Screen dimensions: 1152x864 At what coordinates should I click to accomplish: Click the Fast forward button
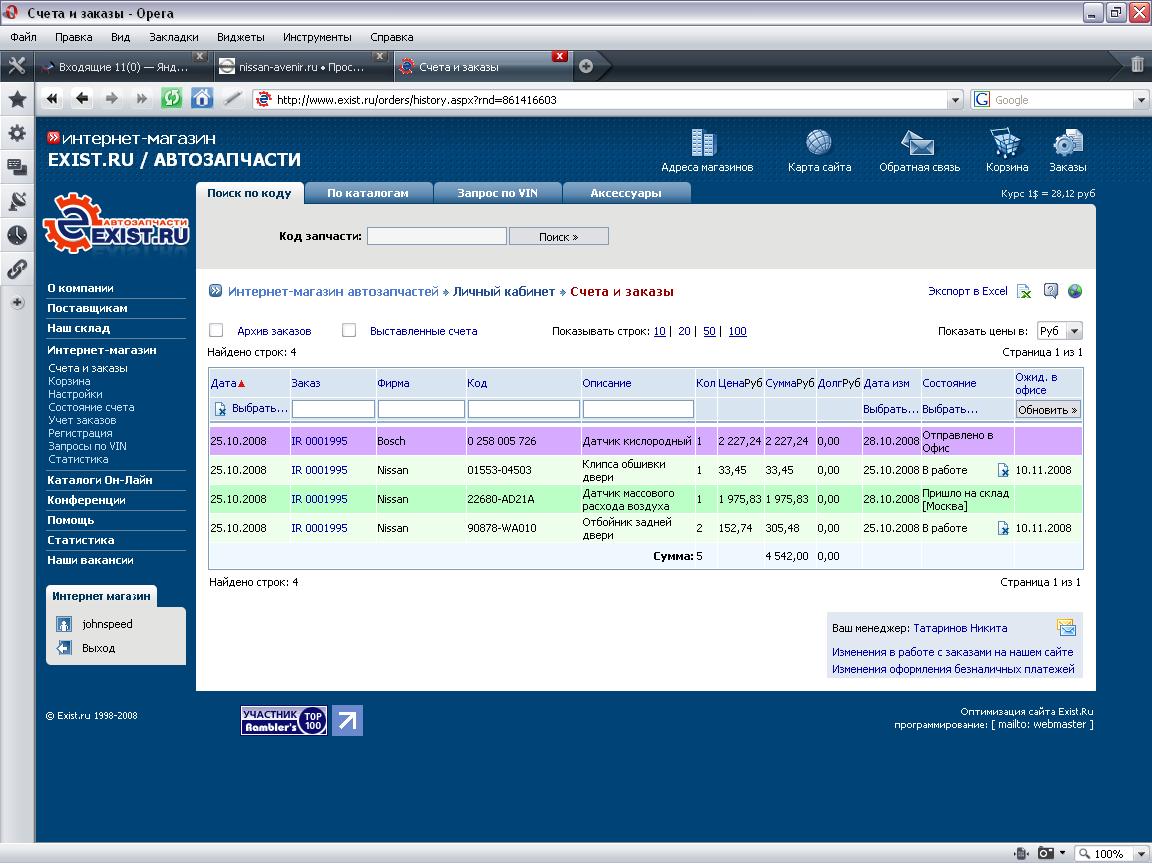pos(142,98)
